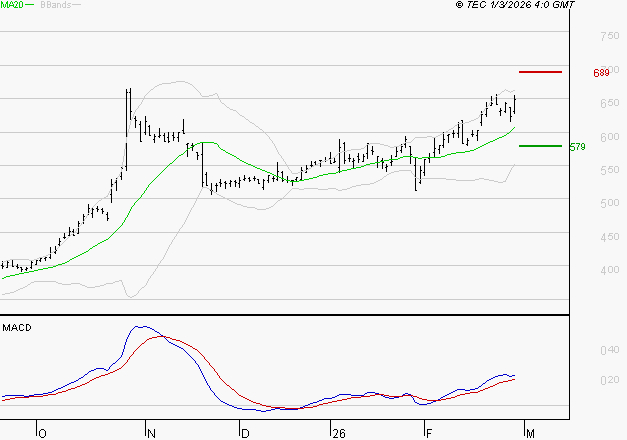Click the 26 year axis label
627x440 pixels.
339,434
